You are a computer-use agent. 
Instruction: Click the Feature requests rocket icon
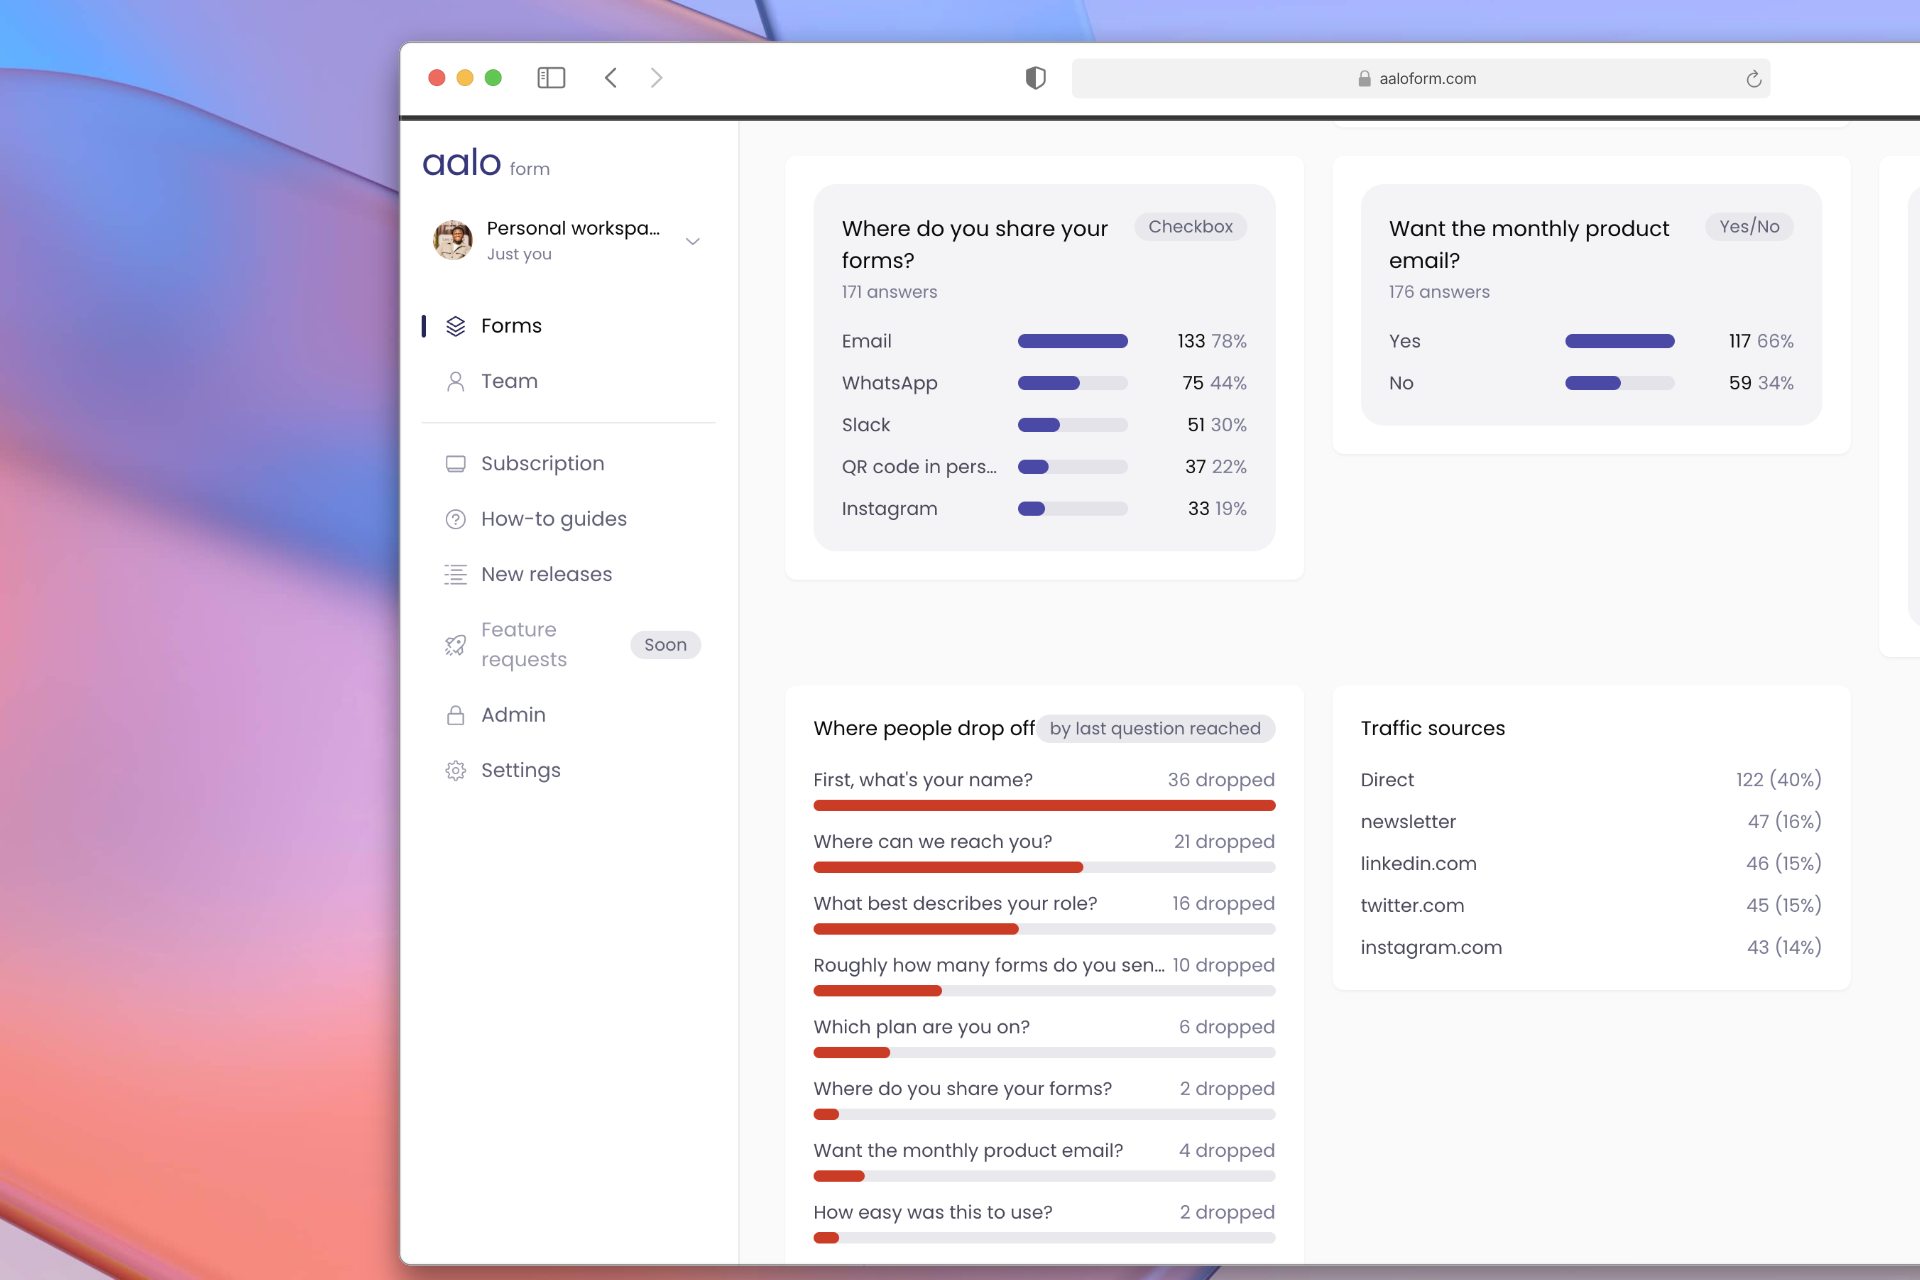(456, 645)
